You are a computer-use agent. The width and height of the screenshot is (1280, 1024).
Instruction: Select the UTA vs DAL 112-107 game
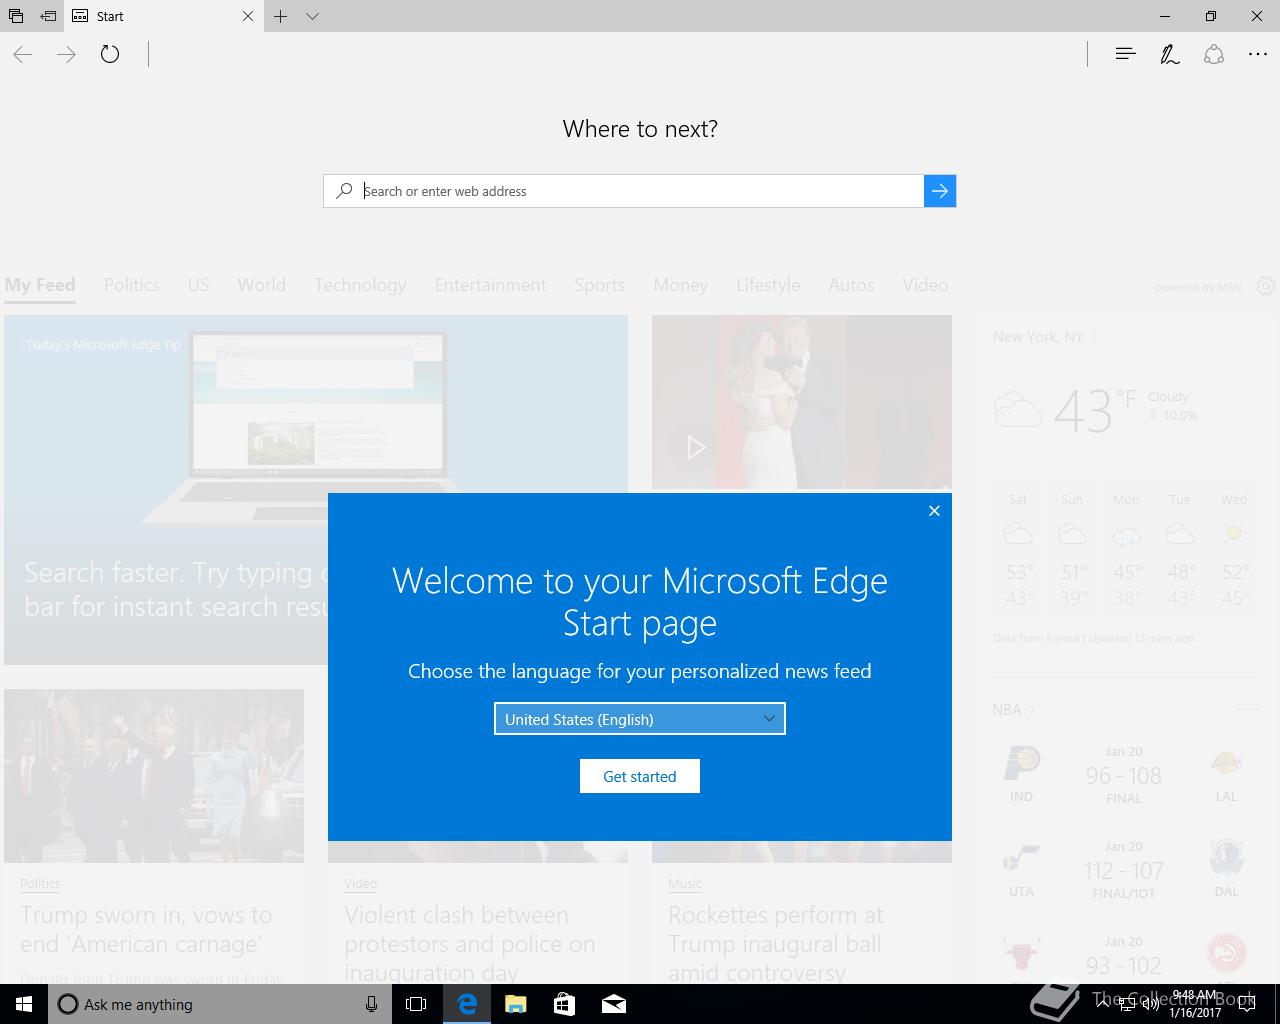1124,871
